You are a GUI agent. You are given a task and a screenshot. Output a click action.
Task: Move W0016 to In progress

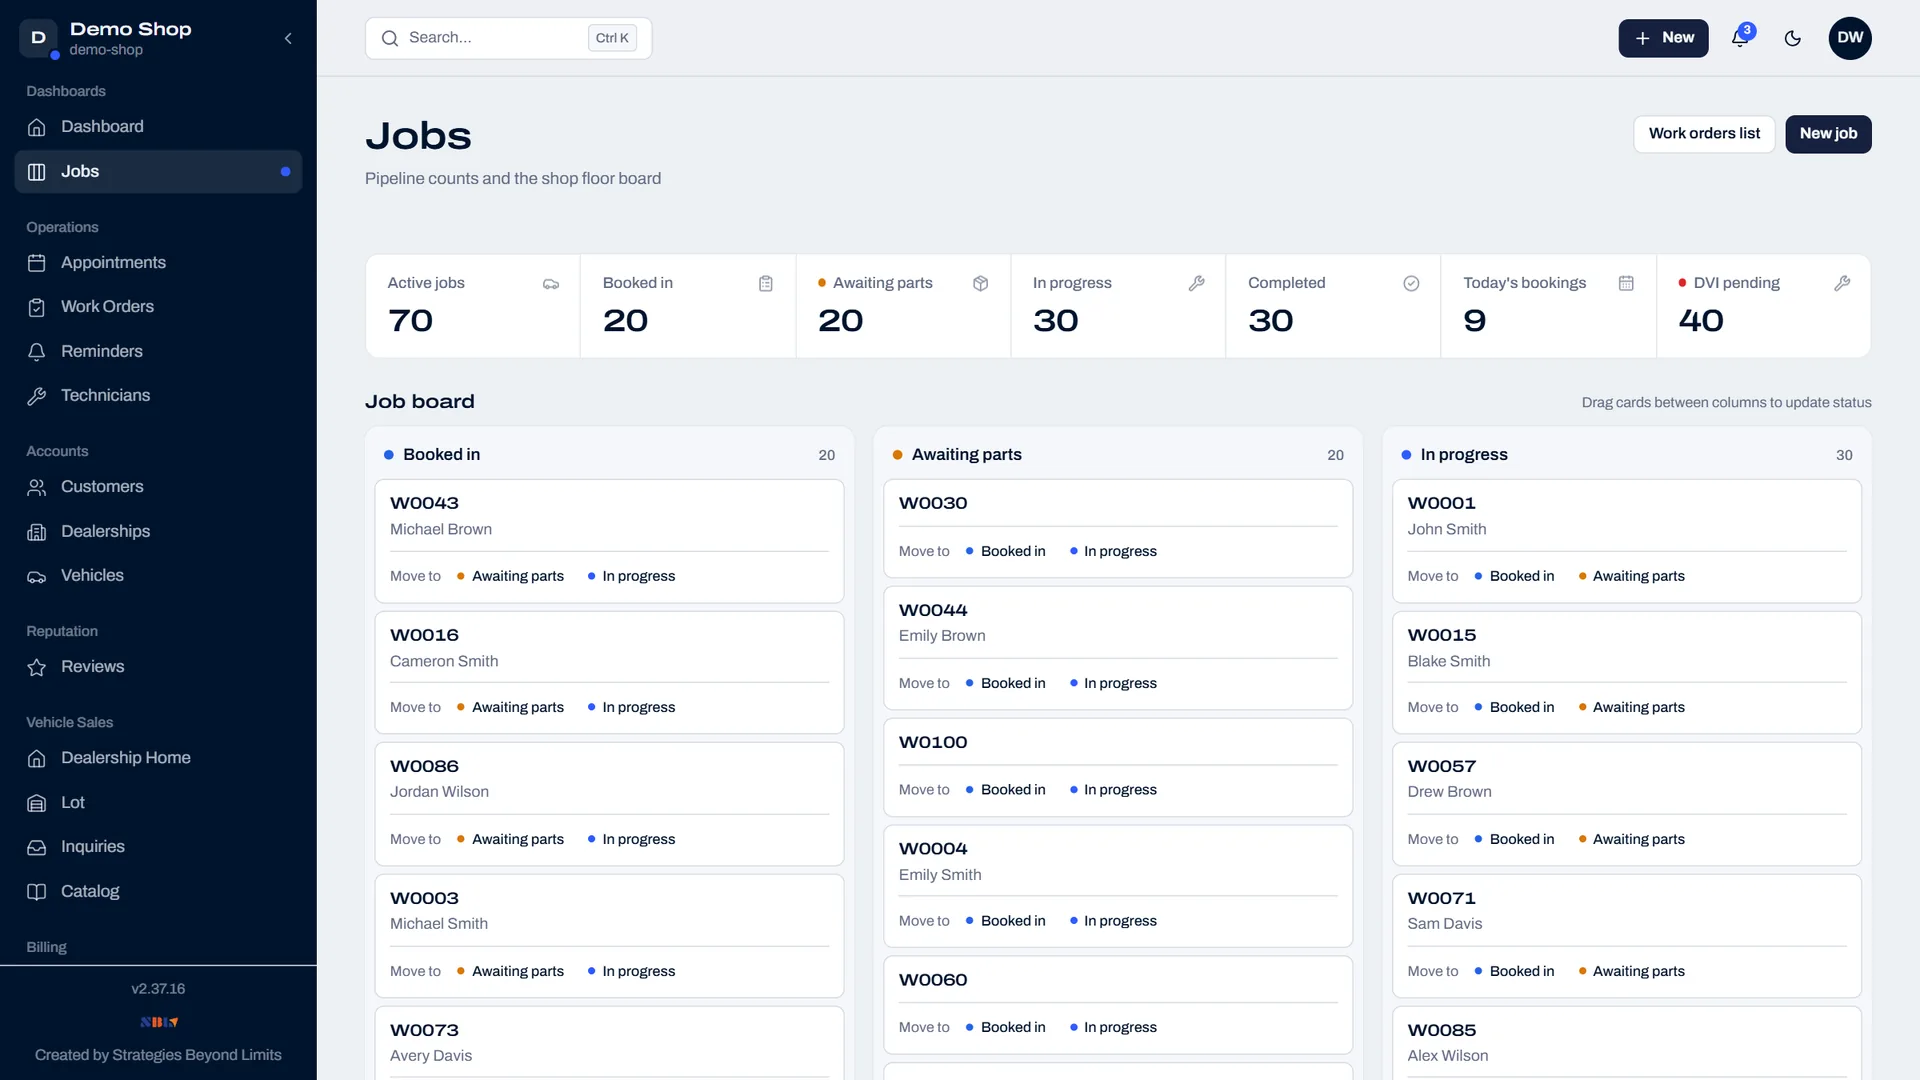[x=631, y=708]
